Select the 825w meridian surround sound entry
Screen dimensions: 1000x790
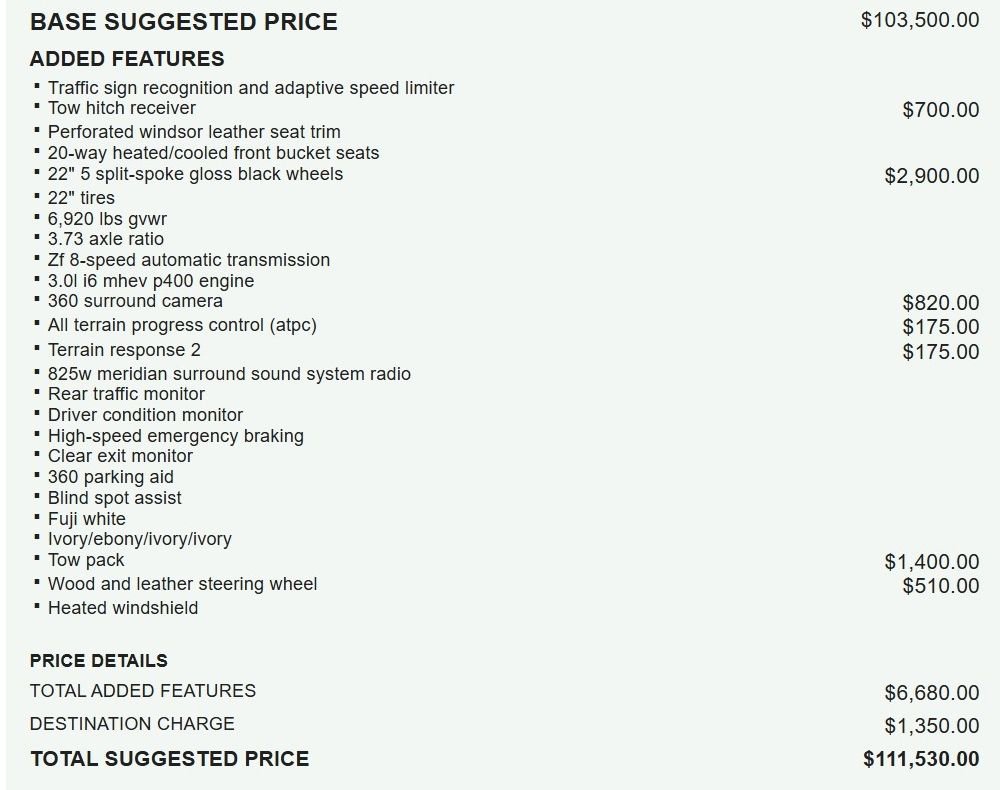(x=230, y=374)
